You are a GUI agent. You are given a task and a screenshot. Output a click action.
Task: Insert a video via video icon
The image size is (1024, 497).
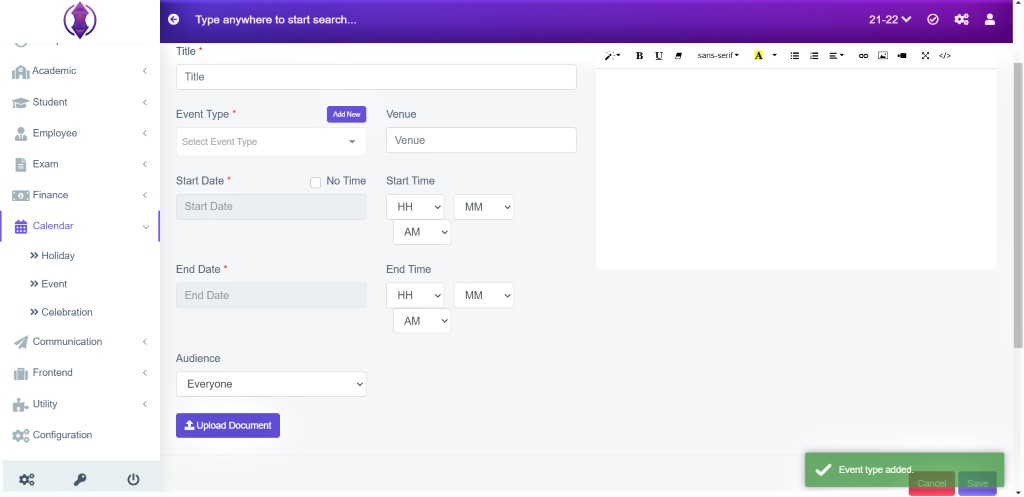click(x=902, y=56)
